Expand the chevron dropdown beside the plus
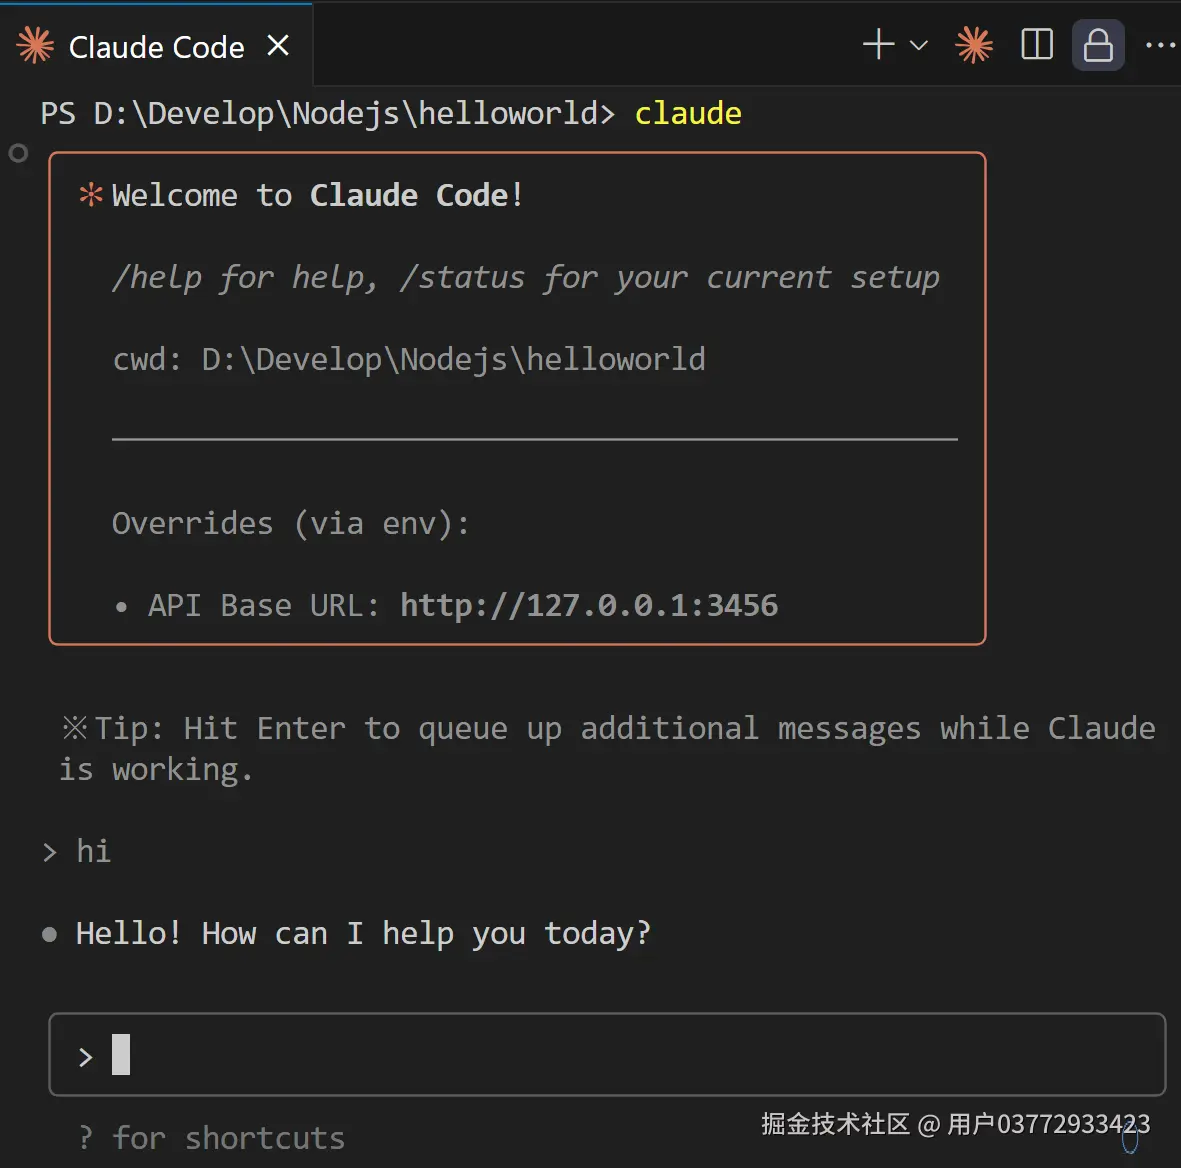The width and height of the screenshot is (1181, 1168). 919,45
